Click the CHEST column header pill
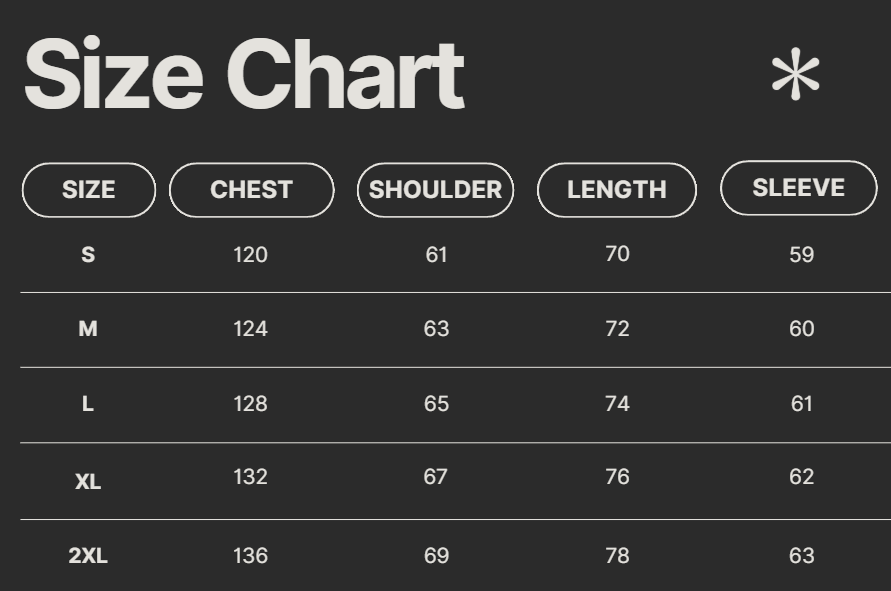The width and height of the screenshot is (891, 591). pos(251,190)
